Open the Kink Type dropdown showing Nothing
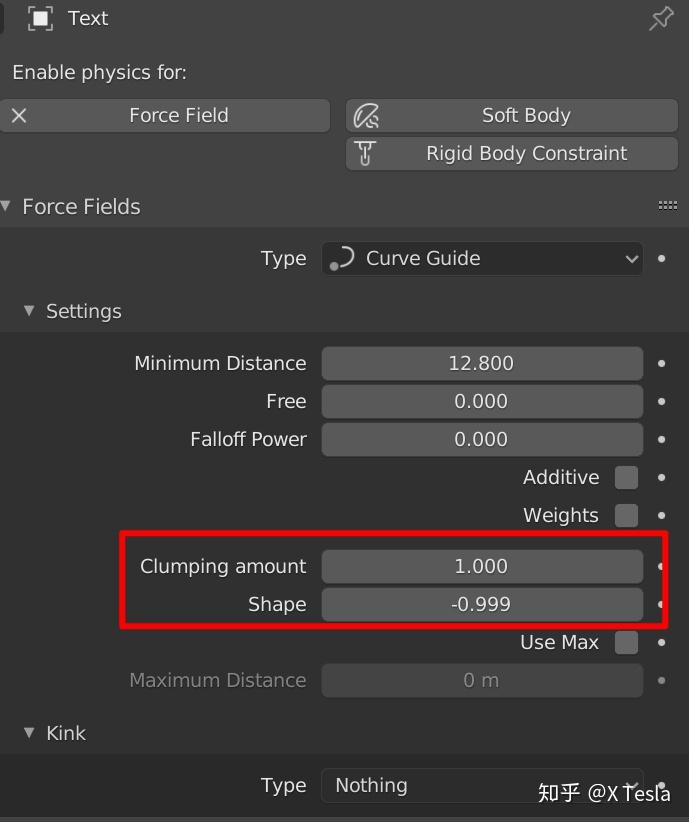 (x=482, y=785)
